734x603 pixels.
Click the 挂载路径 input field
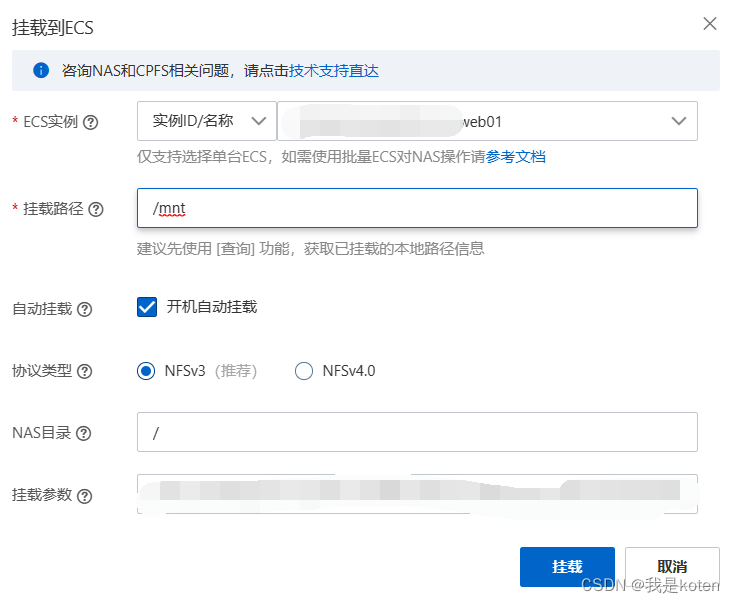pos(417,209)
